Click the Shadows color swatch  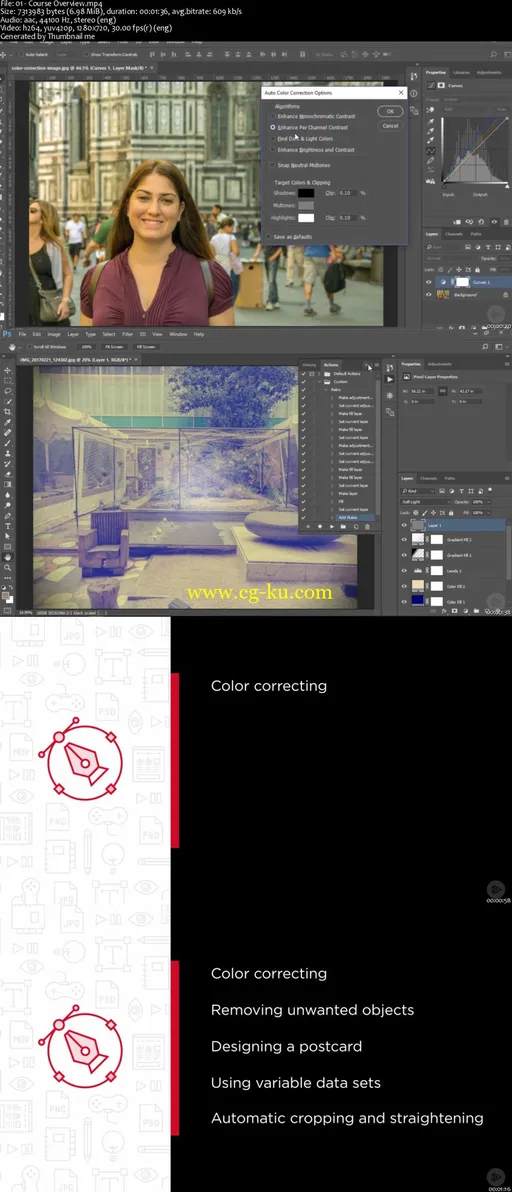coord(305,193)
